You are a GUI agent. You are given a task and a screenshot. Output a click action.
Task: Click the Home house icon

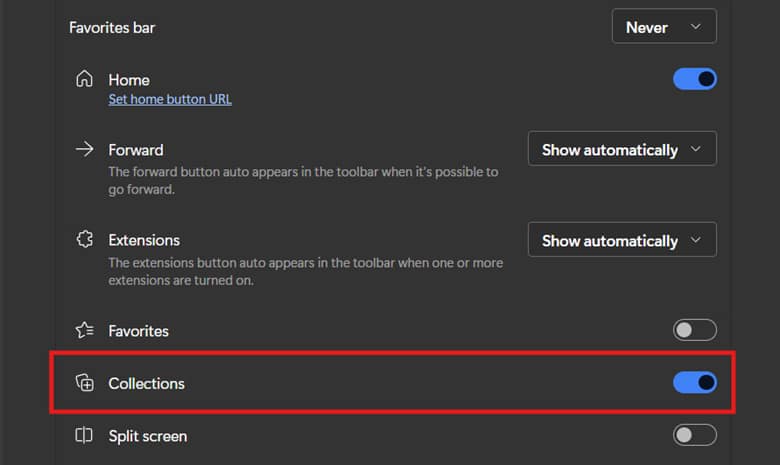click(84, 79)
